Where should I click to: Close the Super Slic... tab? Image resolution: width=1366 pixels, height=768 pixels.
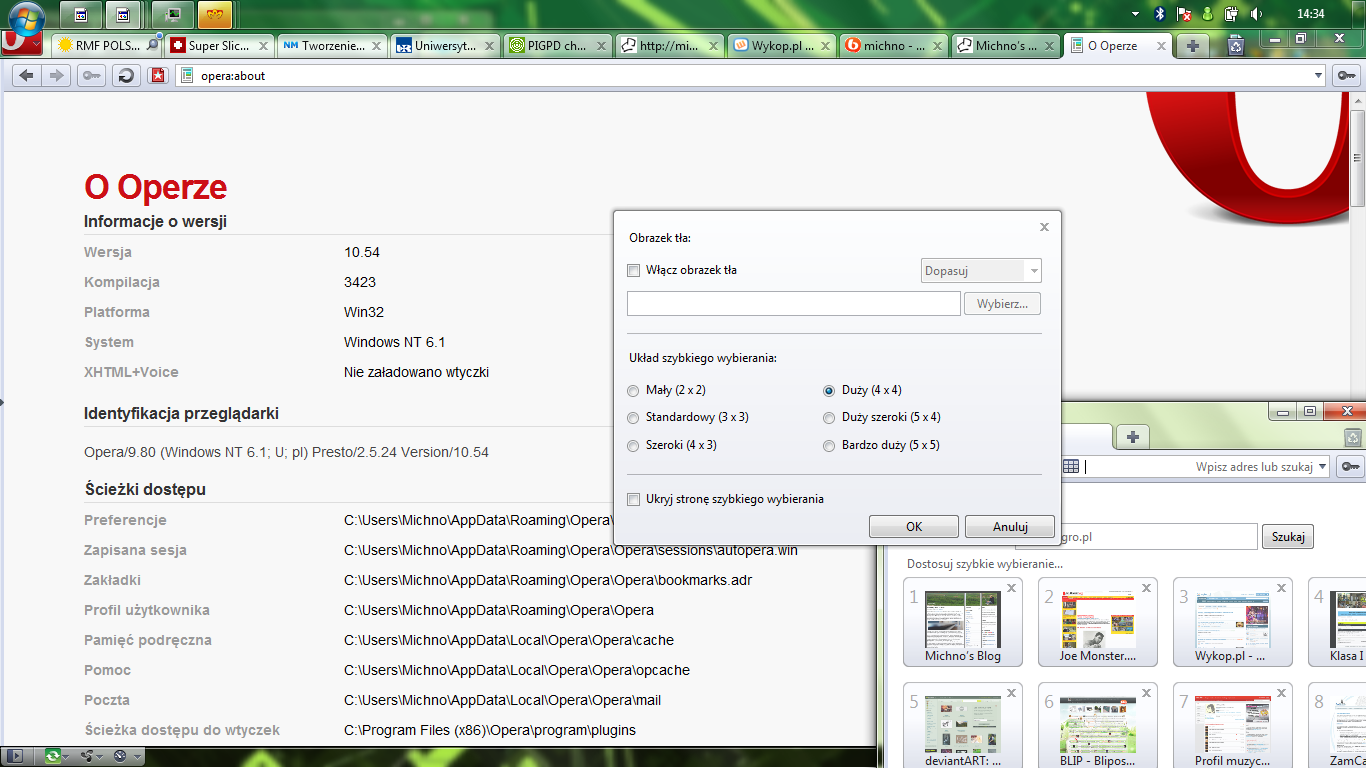264,46
